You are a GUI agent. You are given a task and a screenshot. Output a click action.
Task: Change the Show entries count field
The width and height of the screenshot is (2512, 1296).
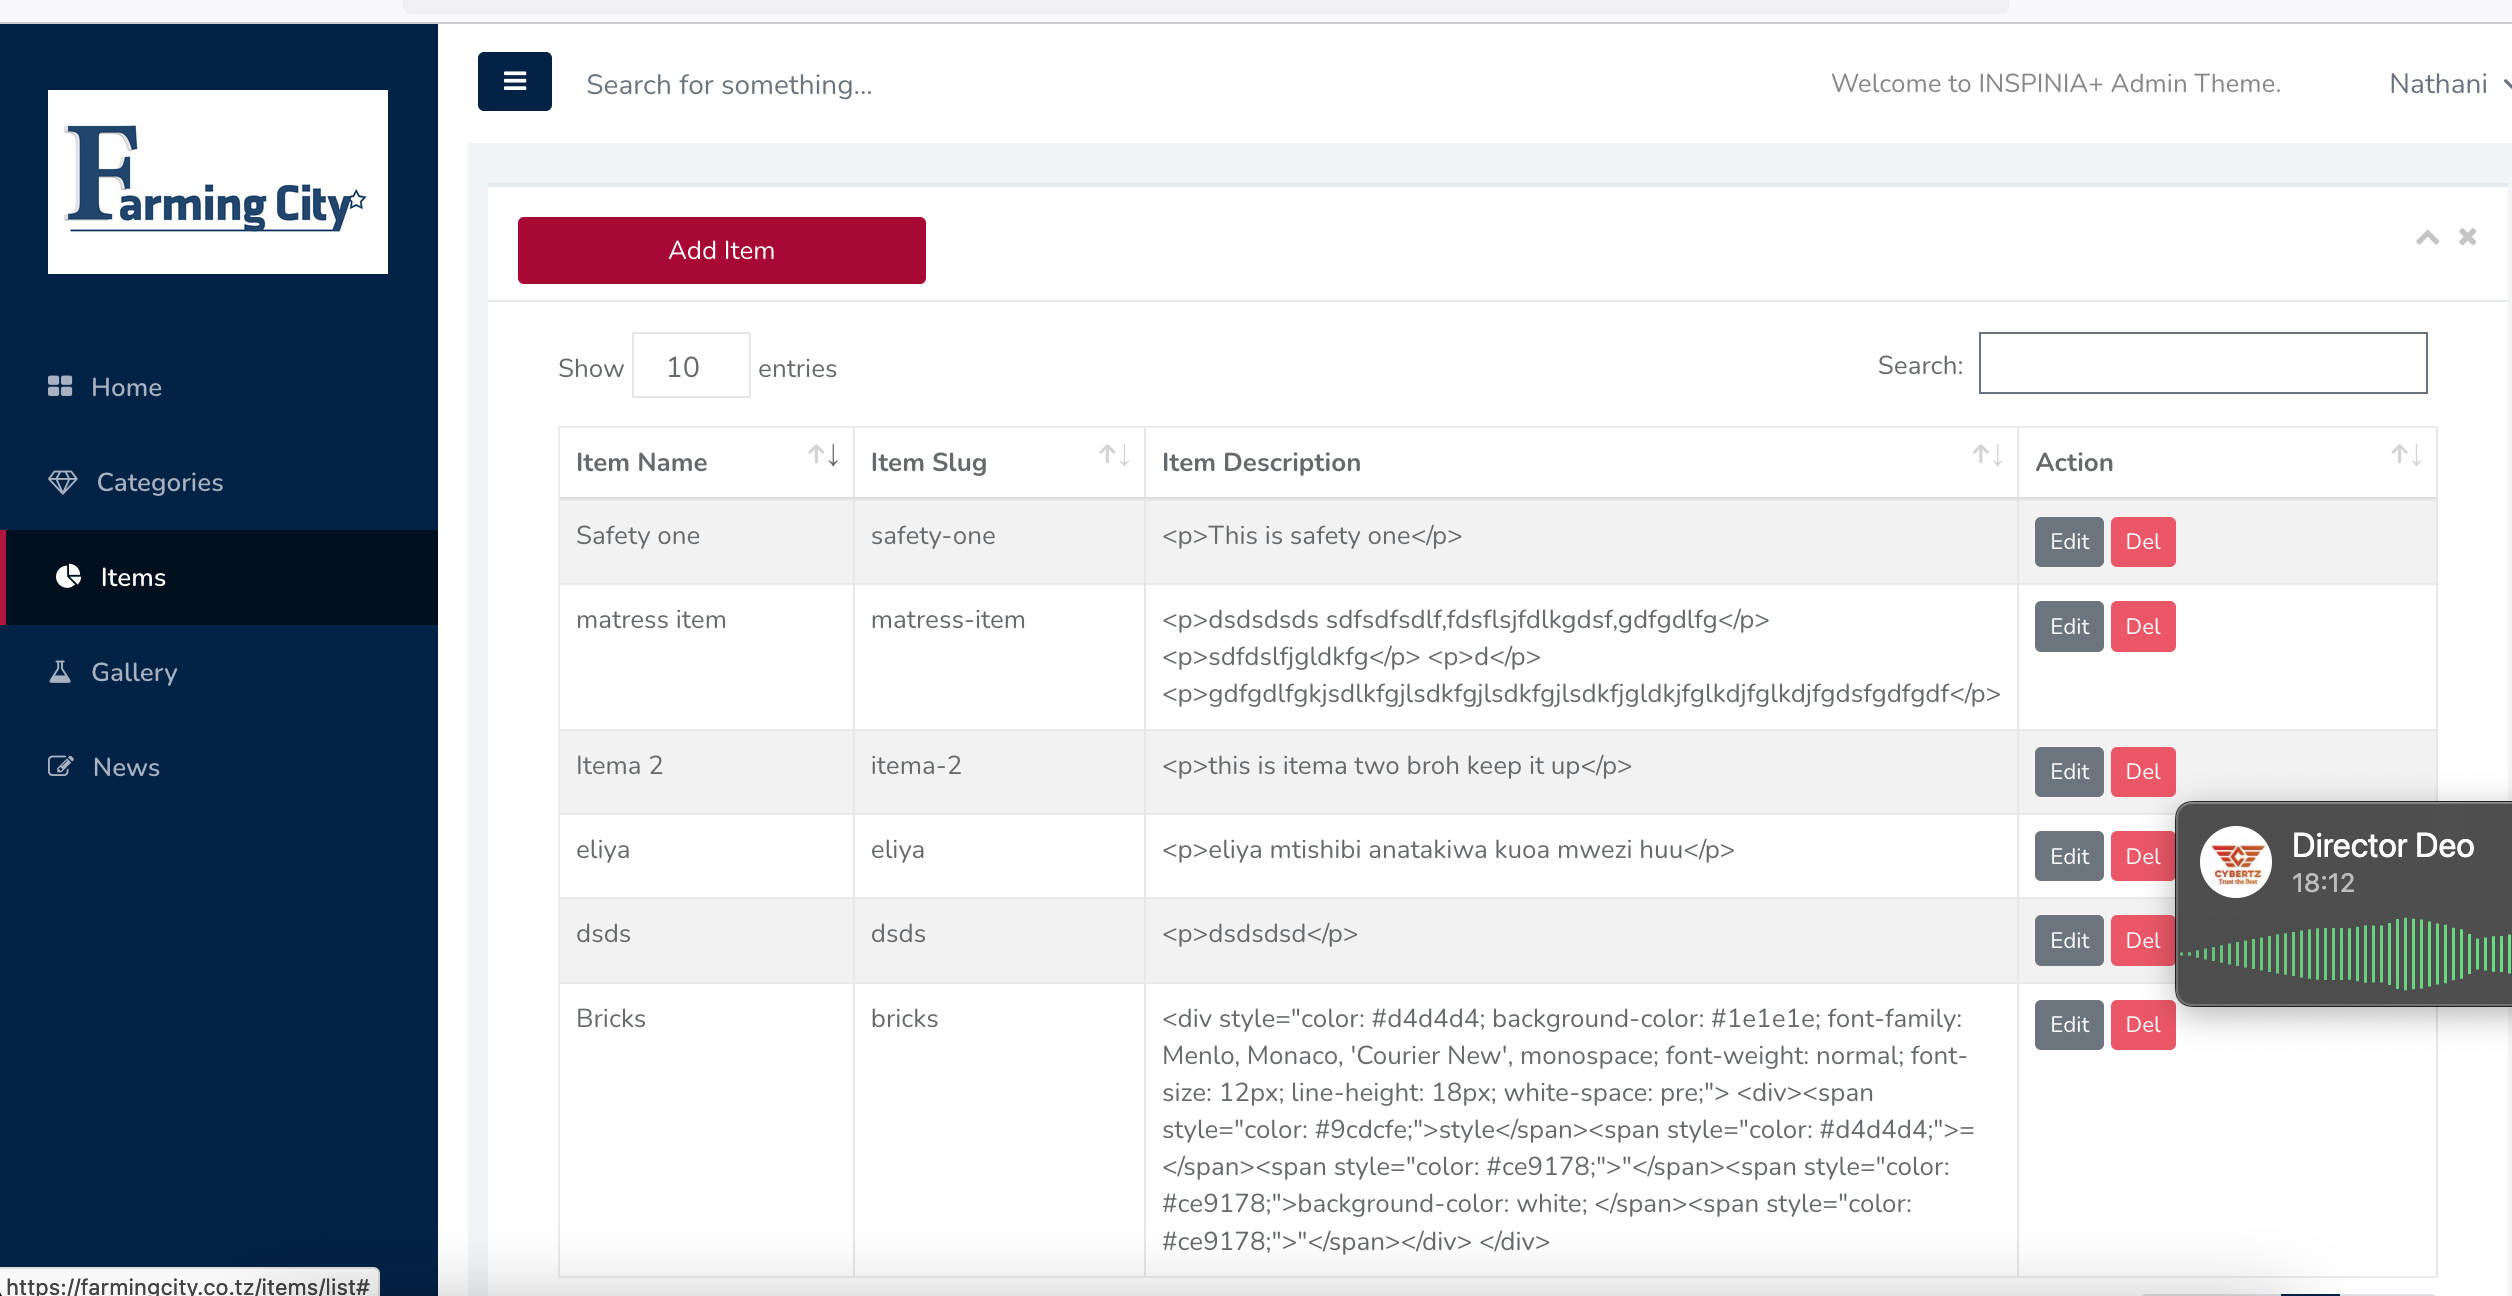click(690, 366)
